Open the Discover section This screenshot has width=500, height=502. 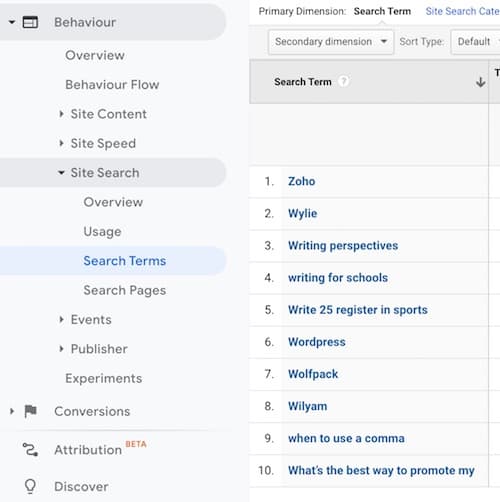(81, 486)
